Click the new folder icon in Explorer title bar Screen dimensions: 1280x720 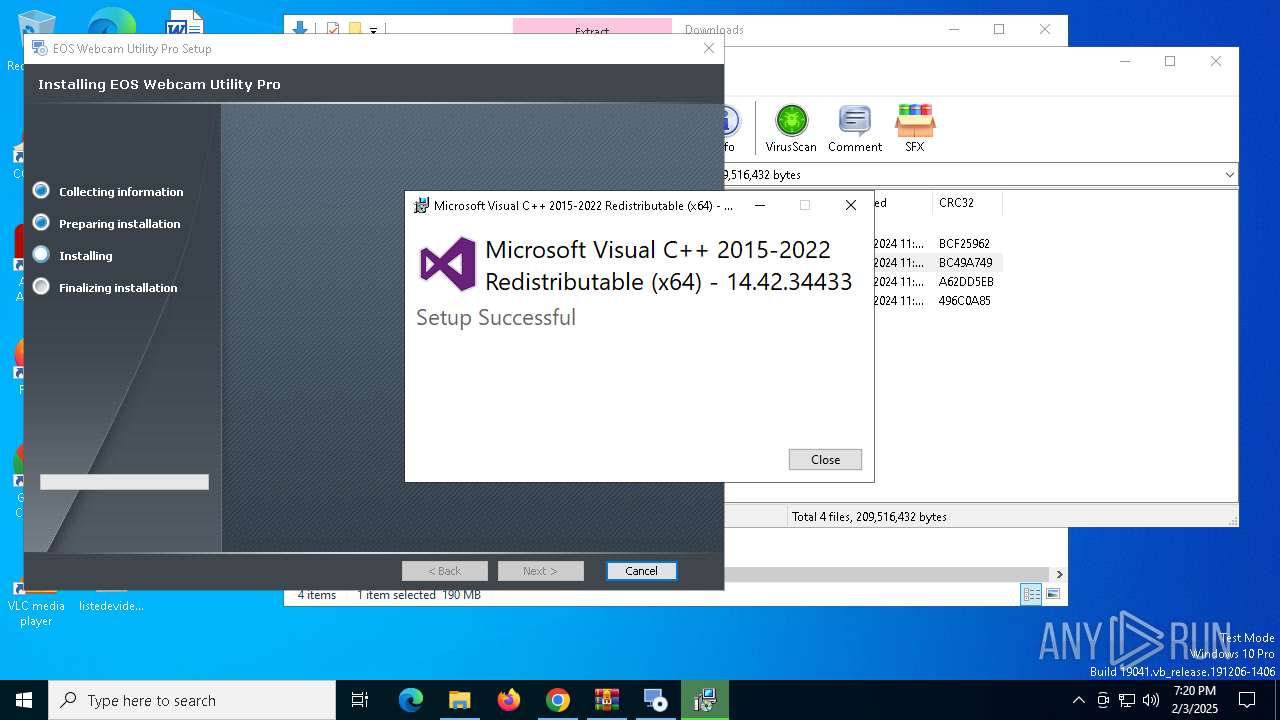[354, 29]
